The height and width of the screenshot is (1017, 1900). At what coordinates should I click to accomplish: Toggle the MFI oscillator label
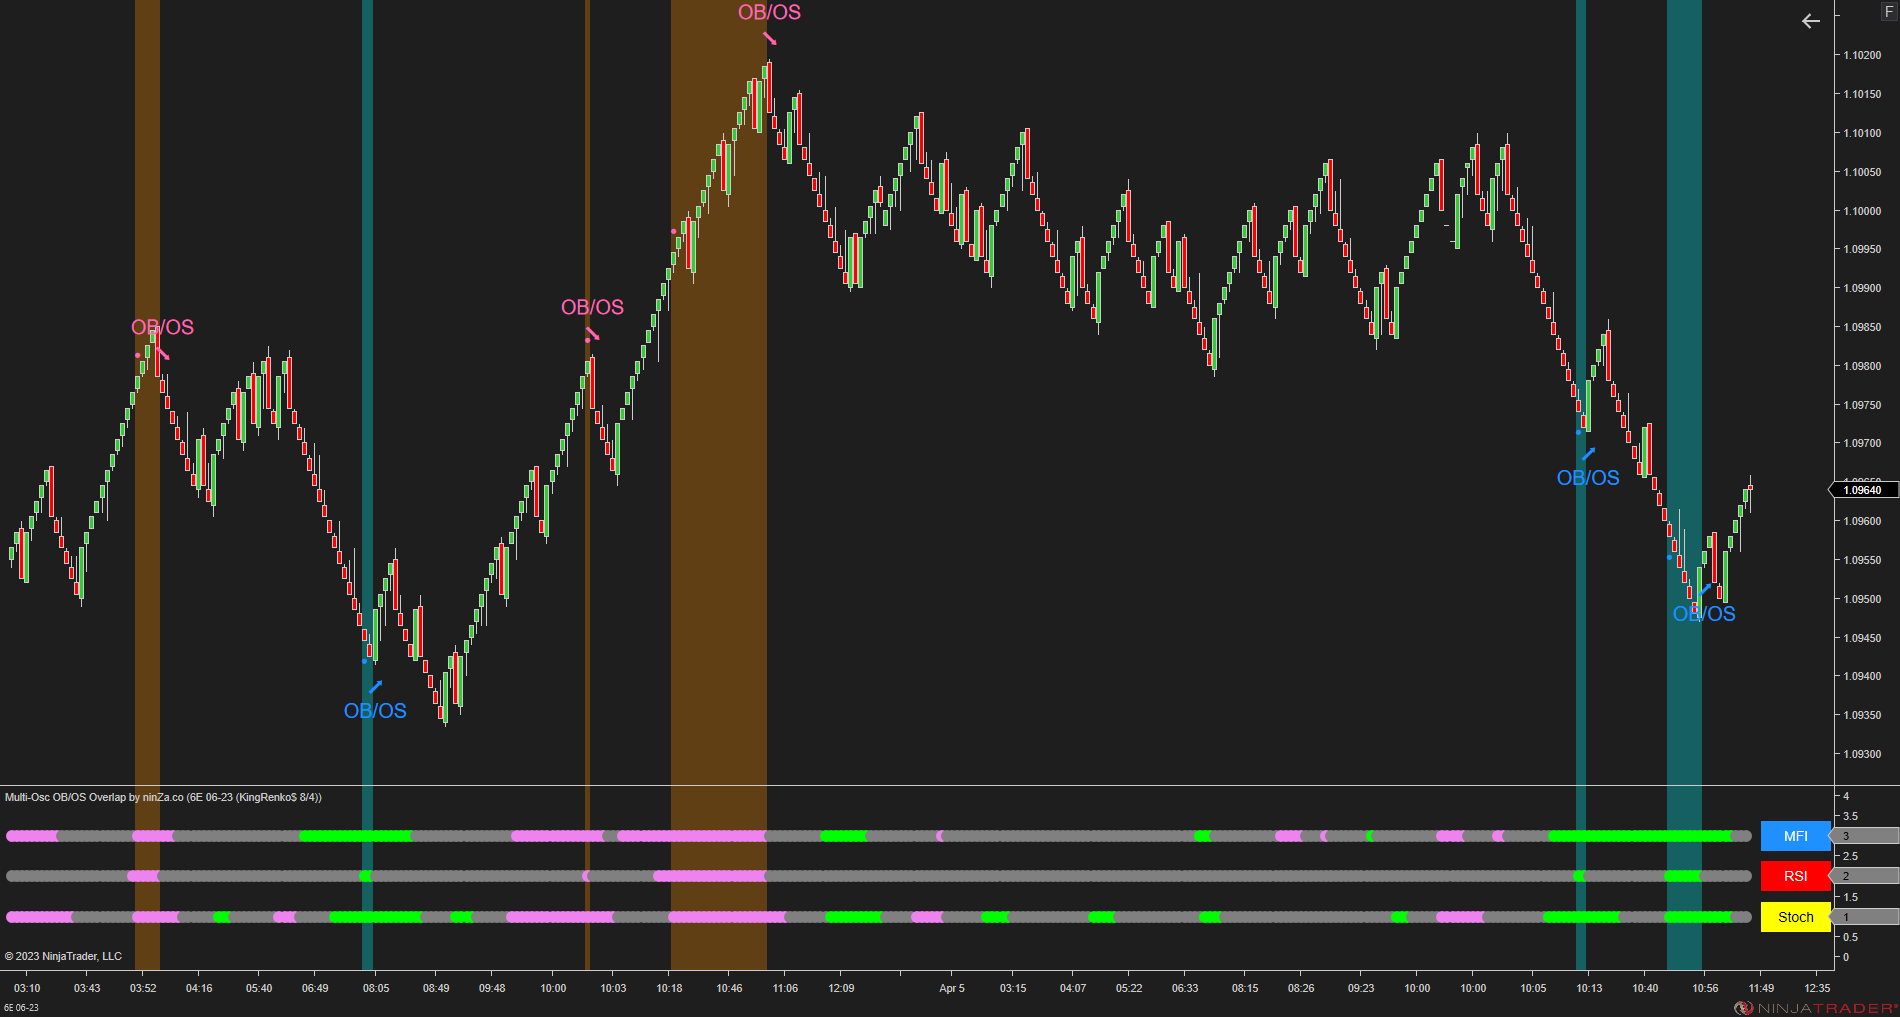pyautogui.click(x=1794, y=837)
